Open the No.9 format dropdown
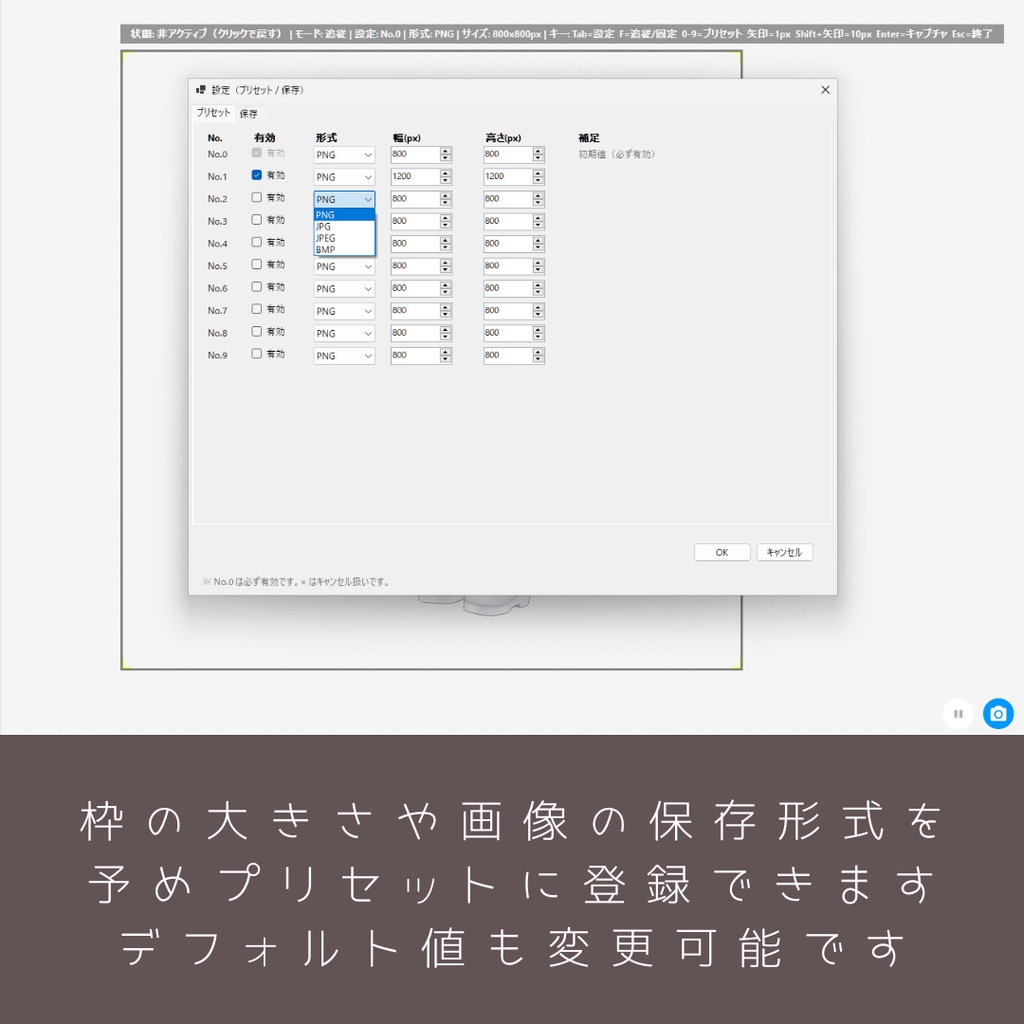Viewport: 1024px width, 1024px height. click(344, 355)
